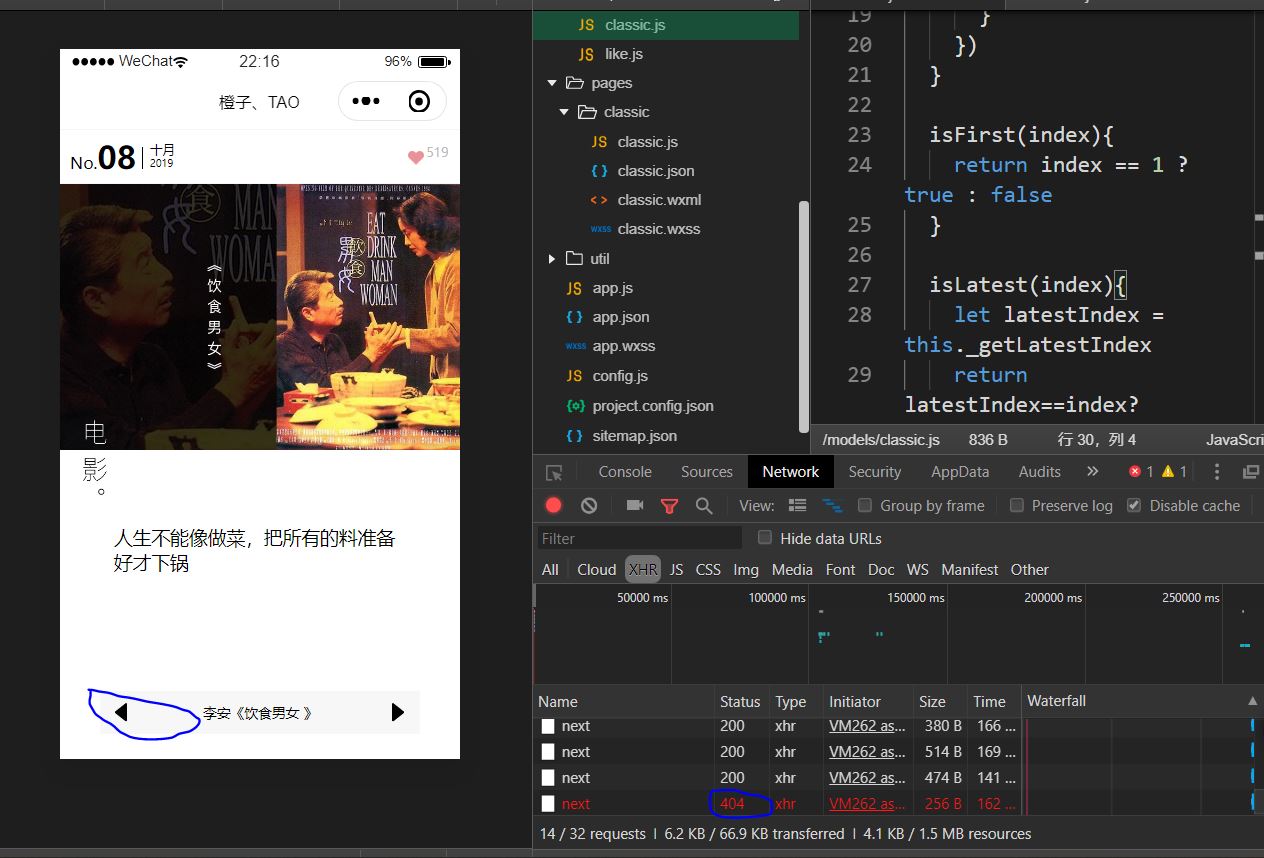Open app.js in the file tree
Image resolution: width=1264 pixels, height=858 pixels.
(612, 287)
